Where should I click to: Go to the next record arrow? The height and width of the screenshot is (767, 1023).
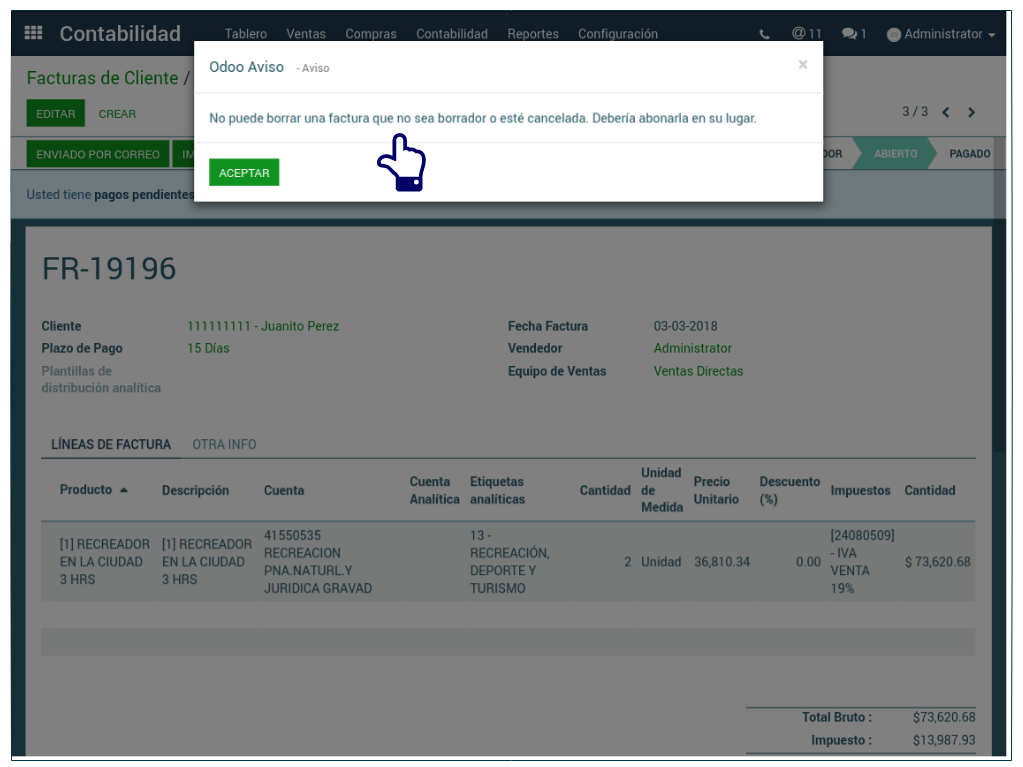pyautogui.click(x=971, y=113)
